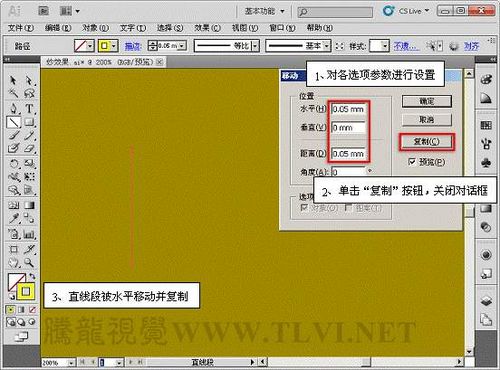Image resolution: width=500 pixels, height=370 pixels.
Task: Select the Eyedropper tool
Action: [x=14, y=219]
